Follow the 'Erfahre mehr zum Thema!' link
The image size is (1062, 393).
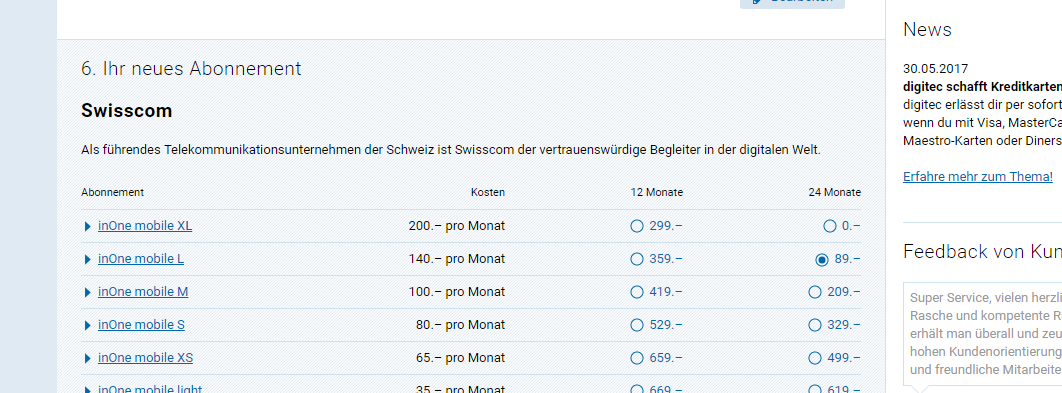click(978, 177)
